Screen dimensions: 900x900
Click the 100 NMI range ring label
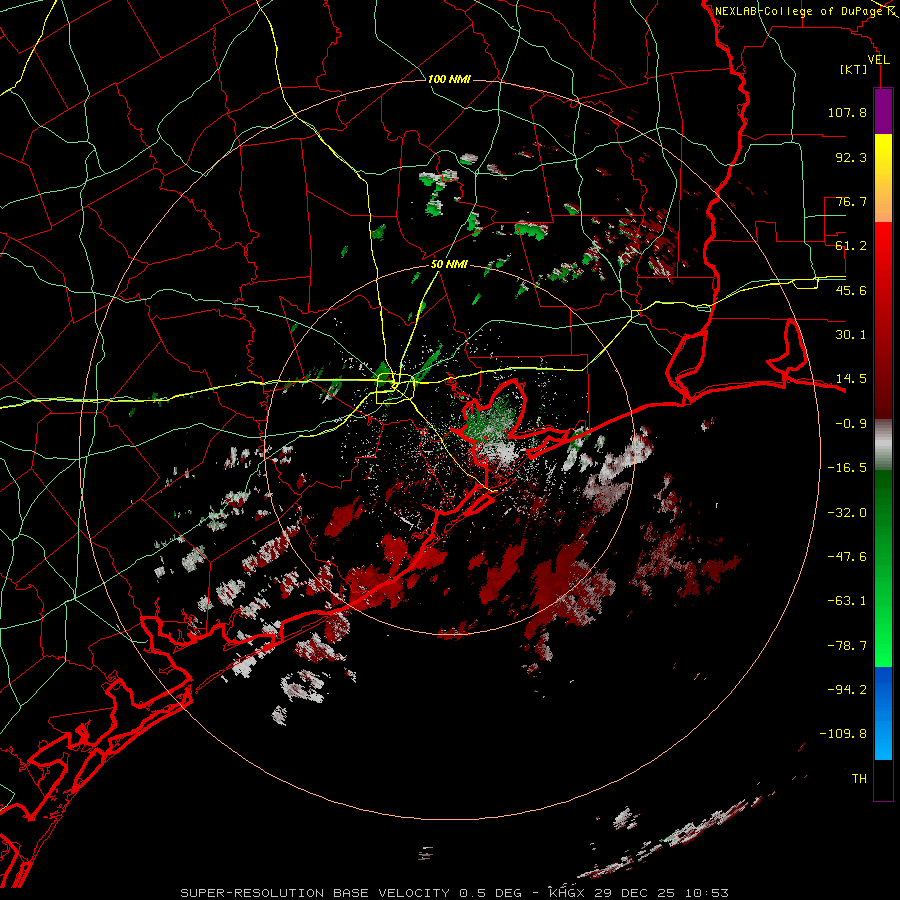click(449, 79)
